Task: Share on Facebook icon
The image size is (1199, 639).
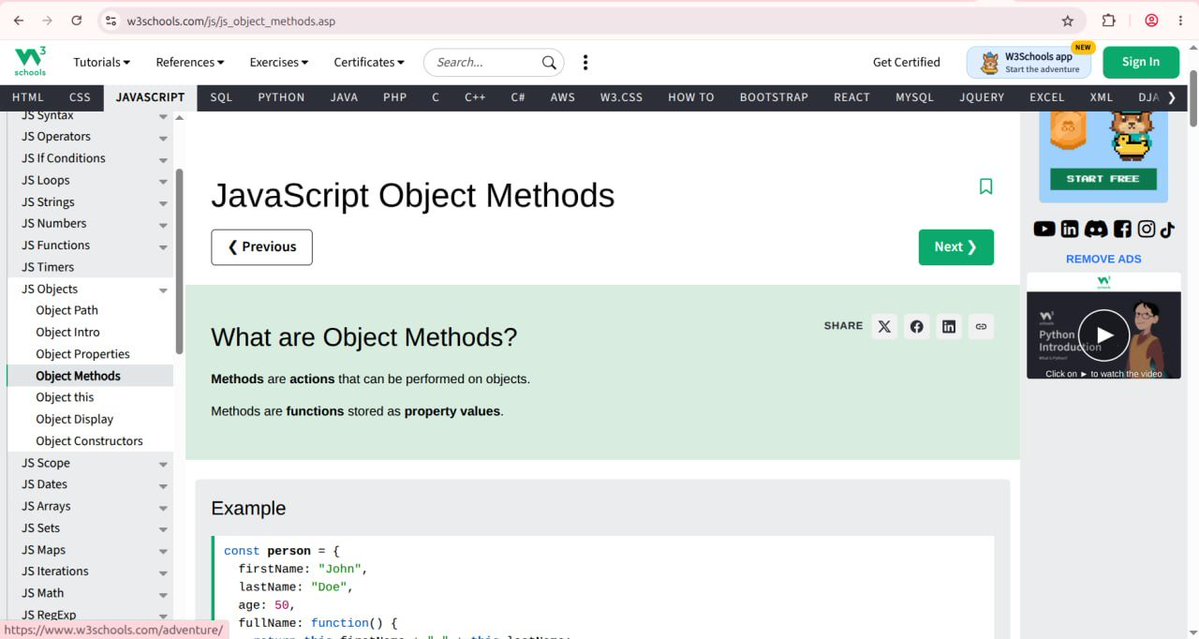Action: click(x=917, y=327)
